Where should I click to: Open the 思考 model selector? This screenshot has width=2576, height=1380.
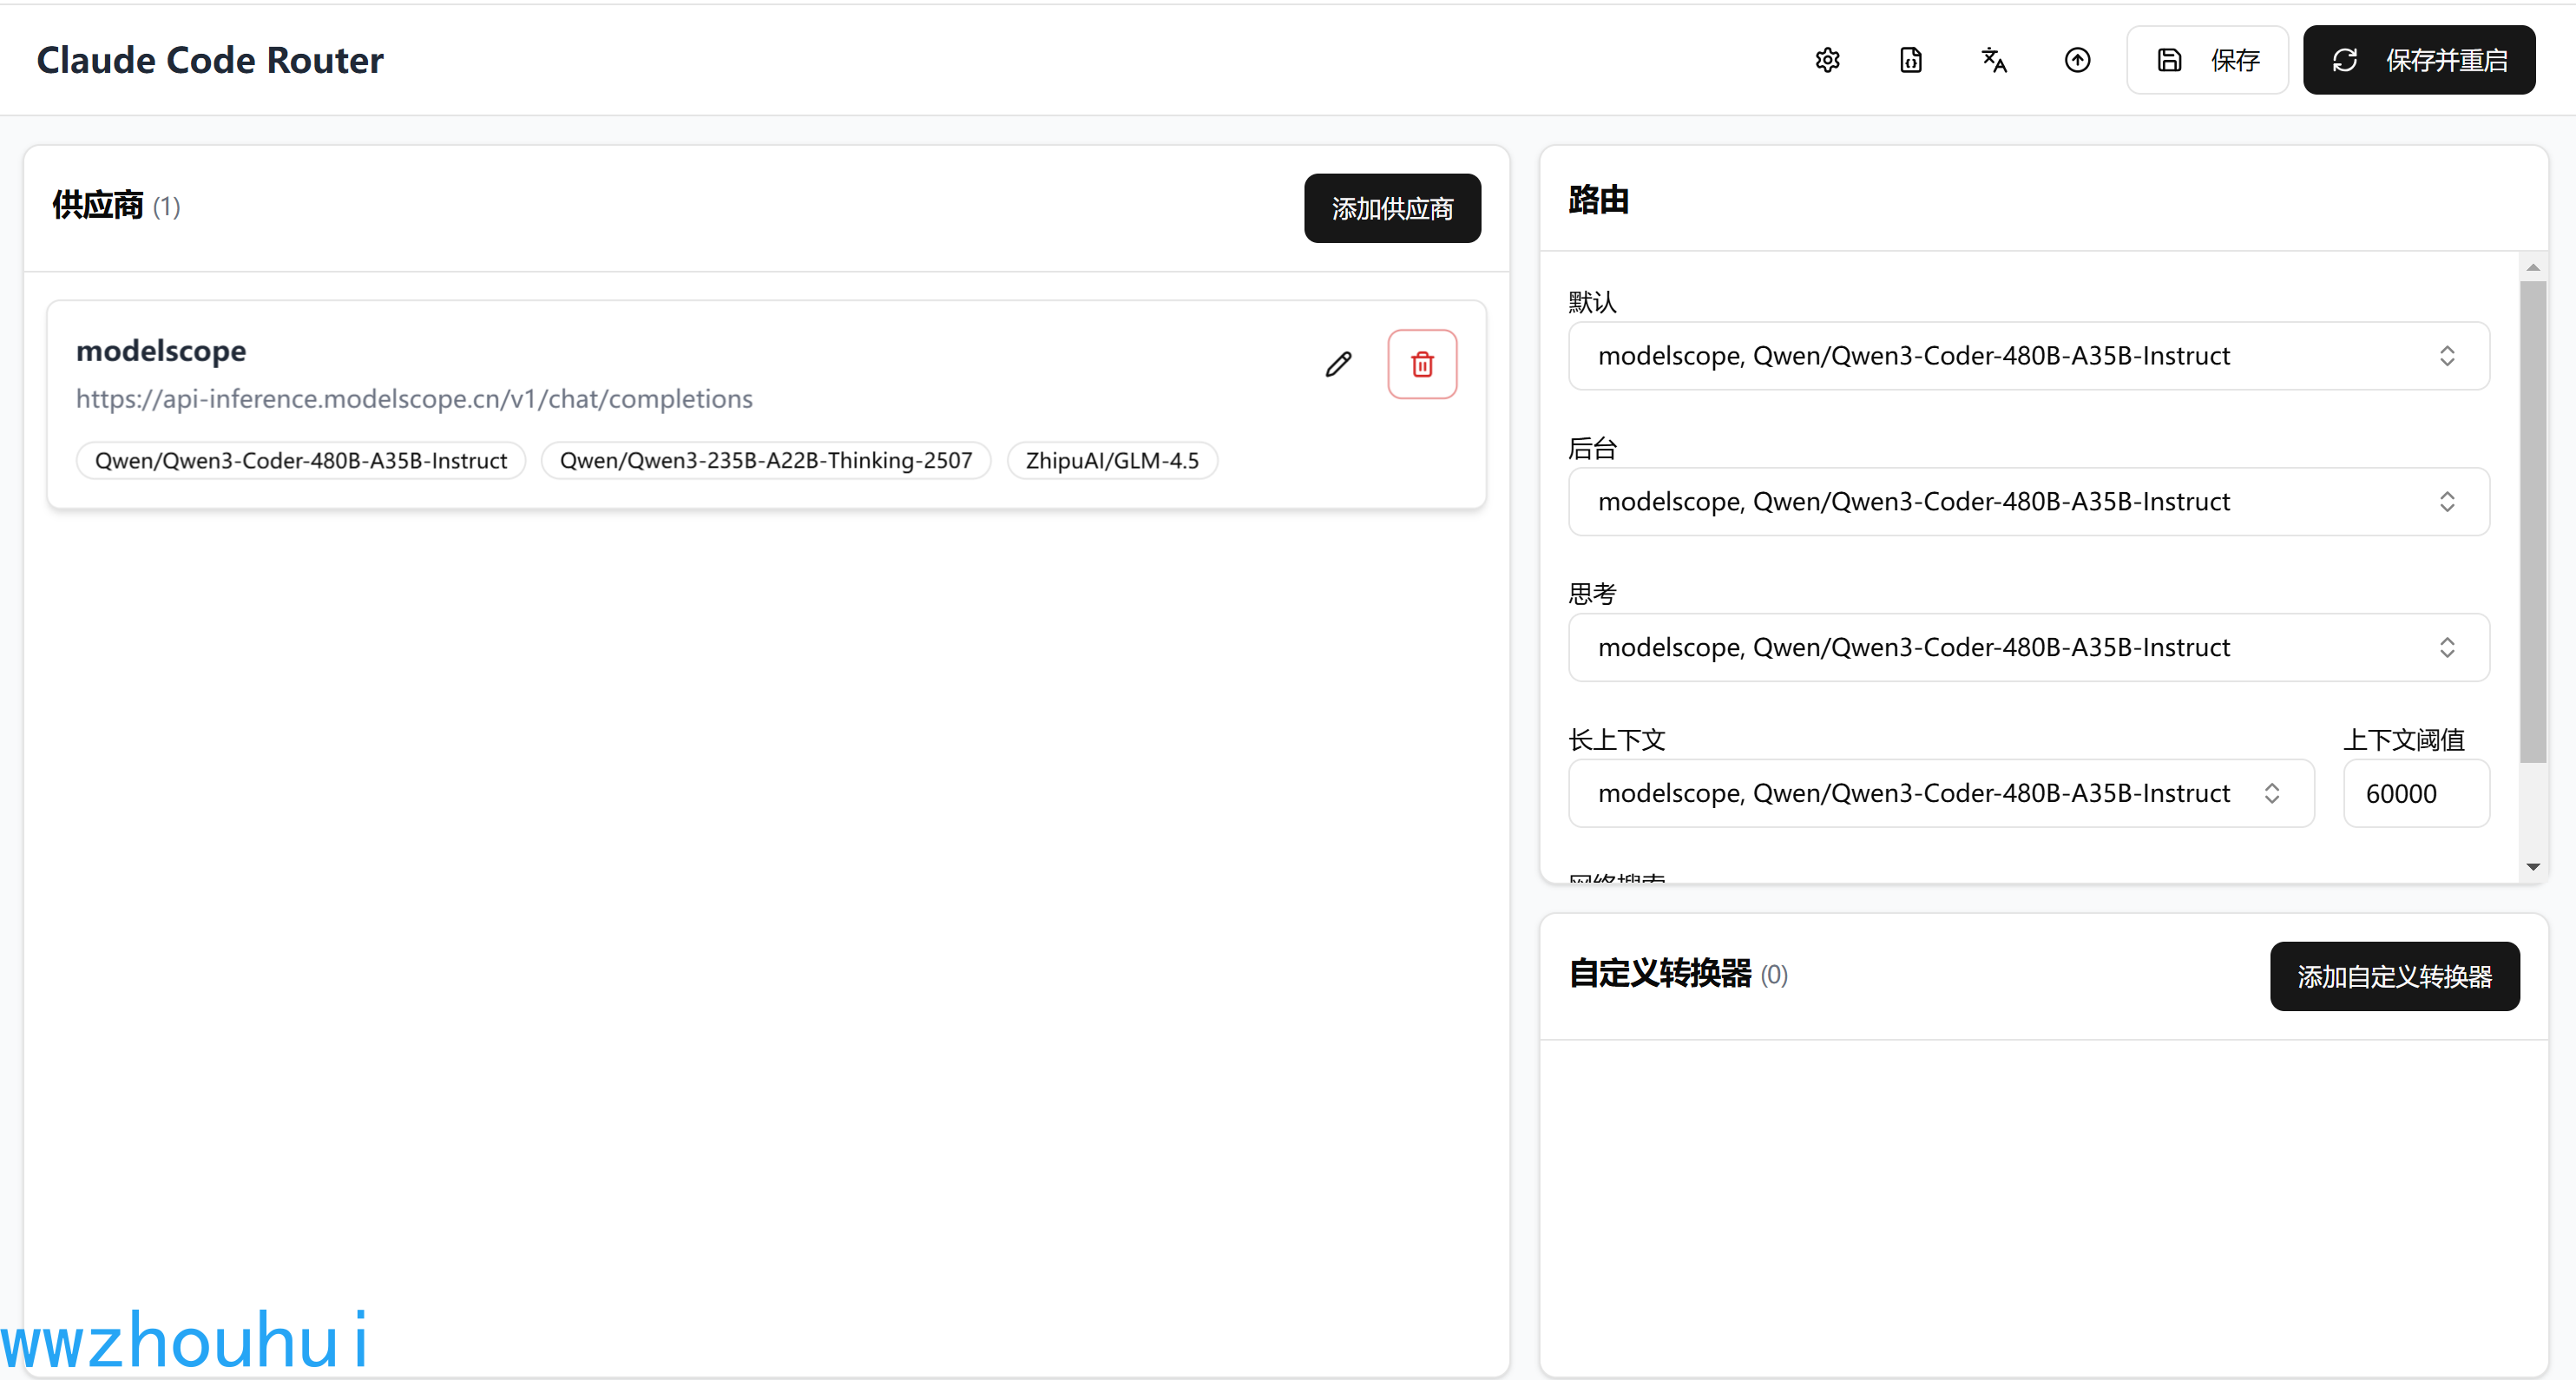point(2028,648)
